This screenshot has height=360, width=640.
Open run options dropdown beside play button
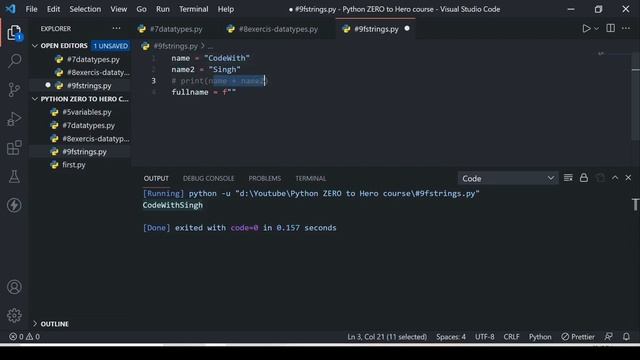pos(596,29)
